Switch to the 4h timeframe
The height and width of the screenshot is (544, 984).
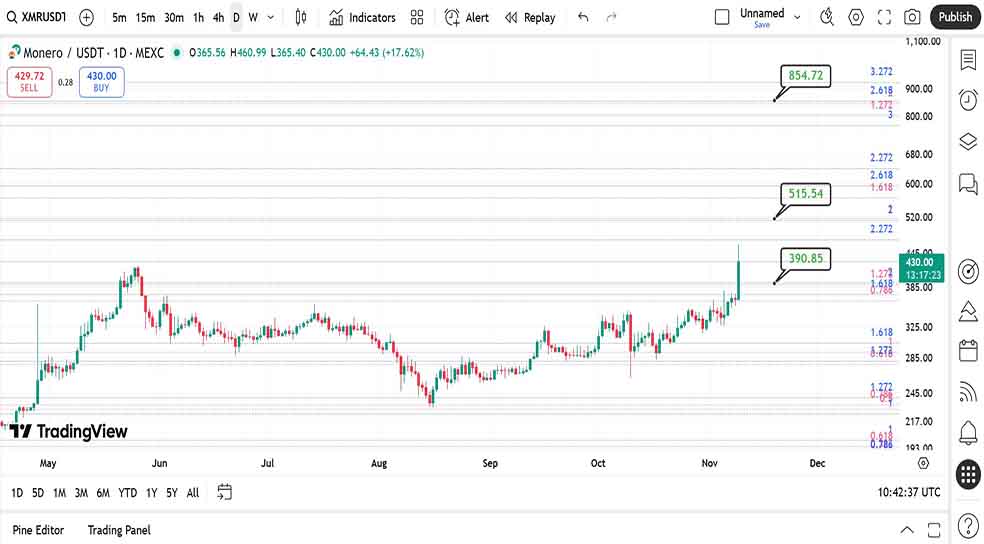218,17
